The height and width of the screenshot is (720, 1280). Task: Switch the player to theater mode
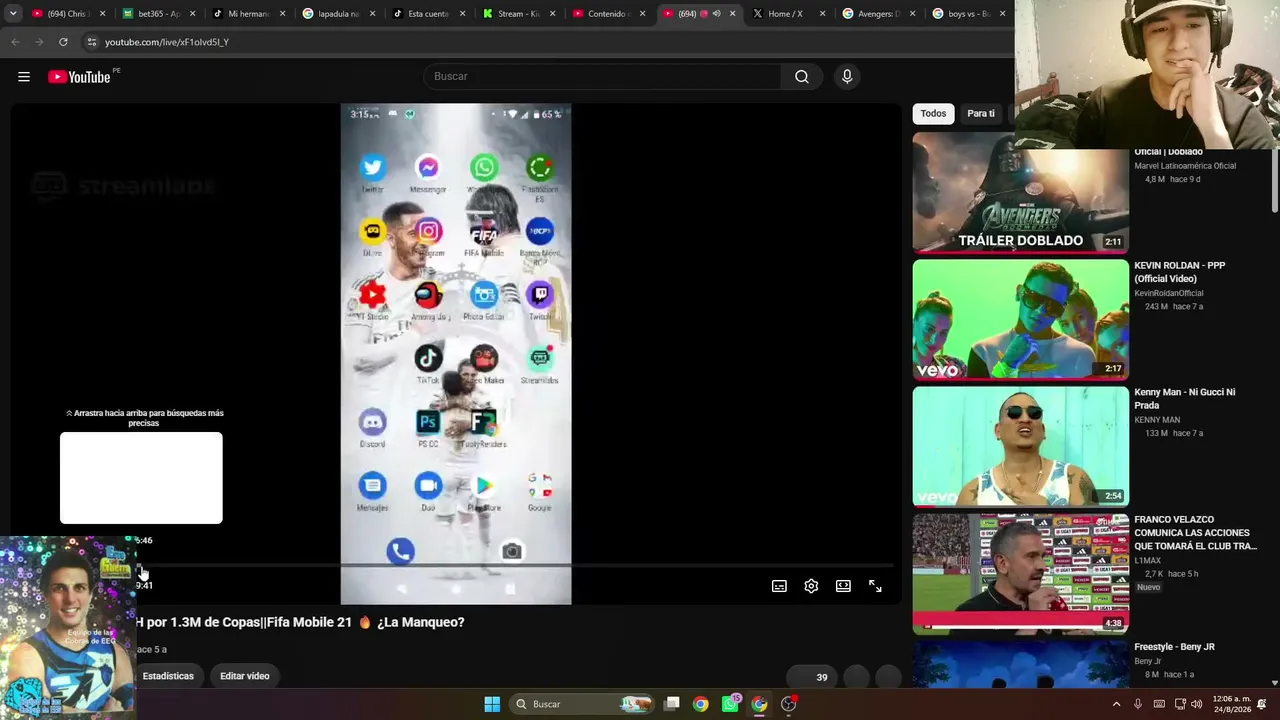pyautogui.click(x=843, y=586)
